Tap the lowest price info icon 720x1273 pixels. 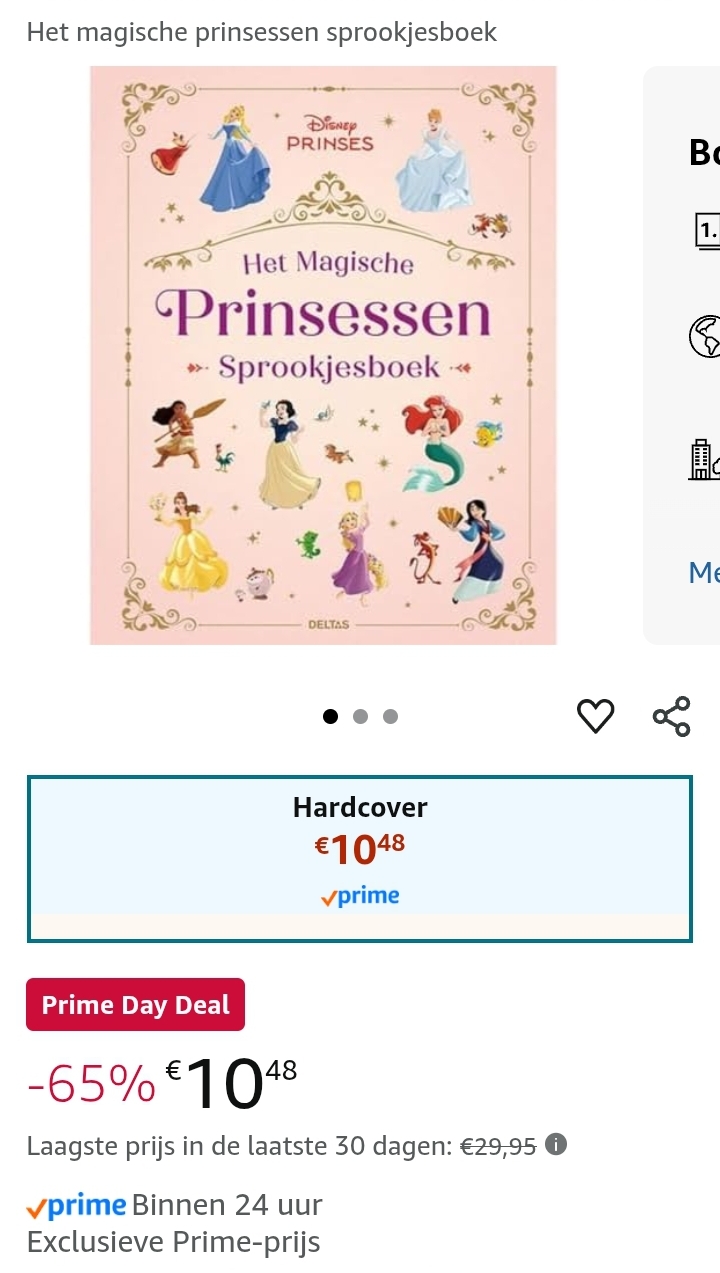click(556, 1146)
